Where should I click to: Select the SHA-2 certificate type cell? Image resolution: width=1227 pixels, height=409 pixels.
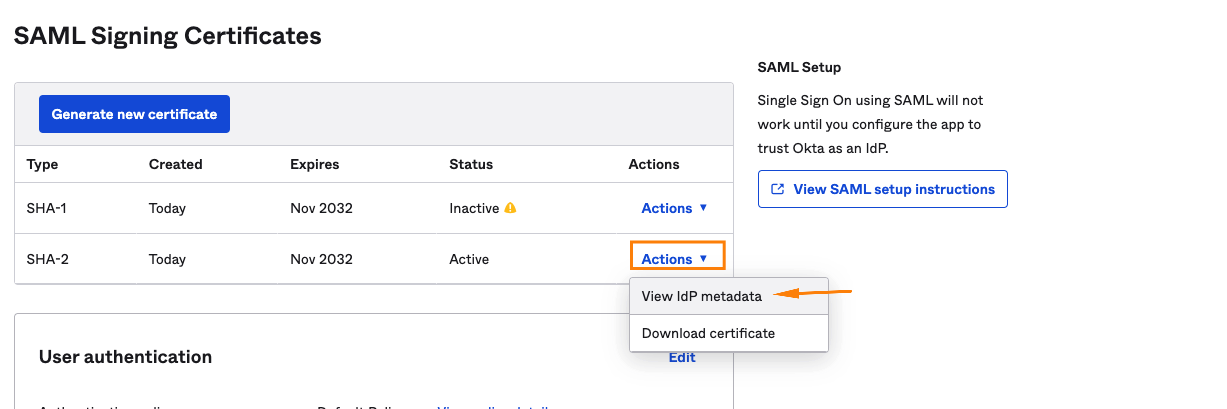(x=47, y=259)
